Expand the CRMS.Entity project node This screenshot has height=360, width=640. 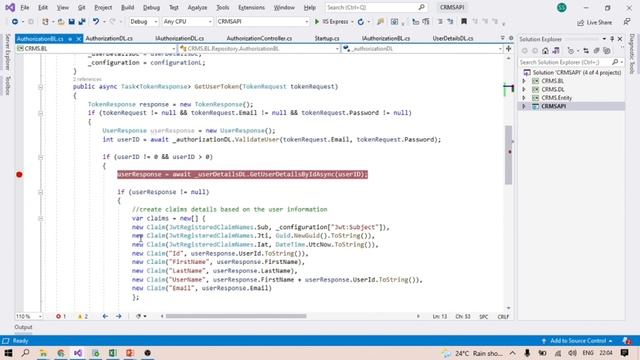click(x=524, y=98)
